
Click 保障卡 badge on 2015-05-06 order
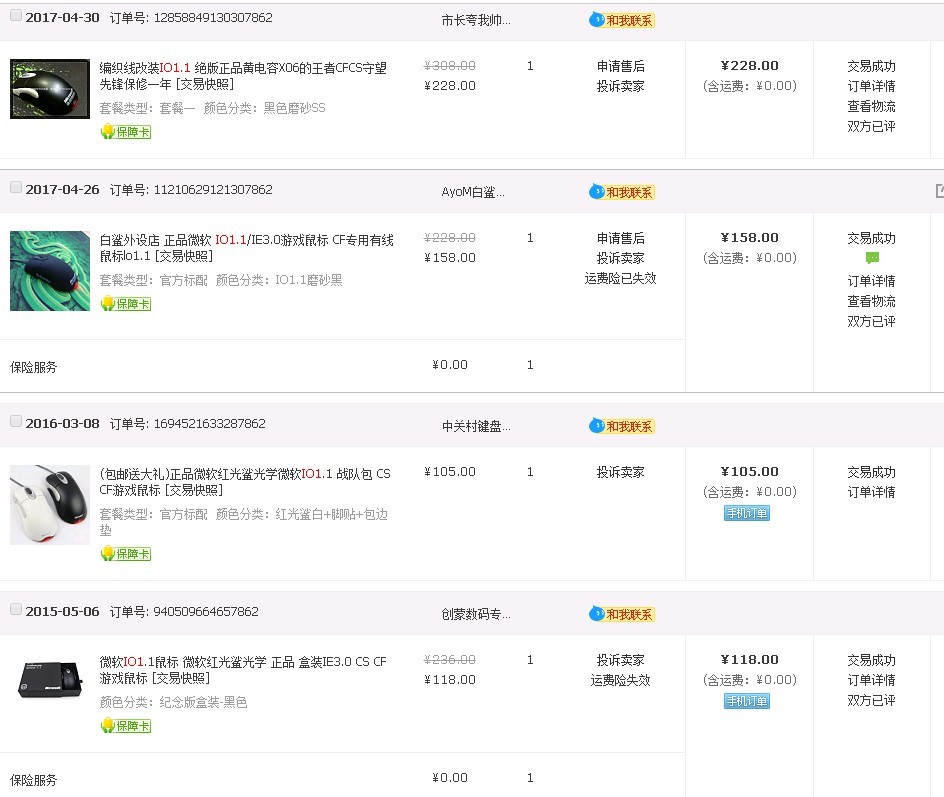coord(126,726)
